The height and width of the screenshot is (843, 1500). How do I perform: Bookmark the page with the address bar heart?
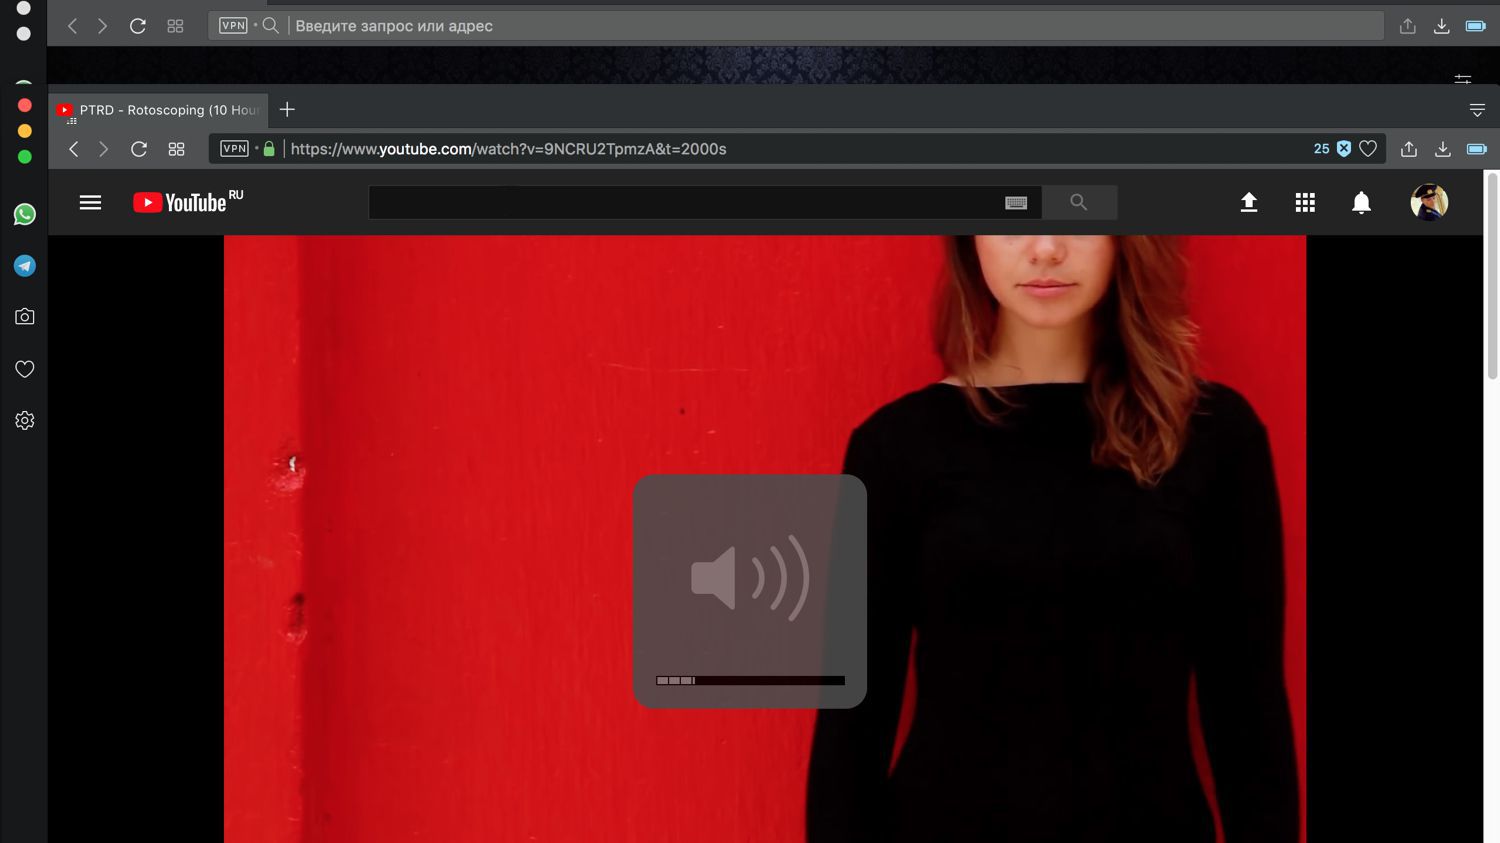click(1368, 149)
